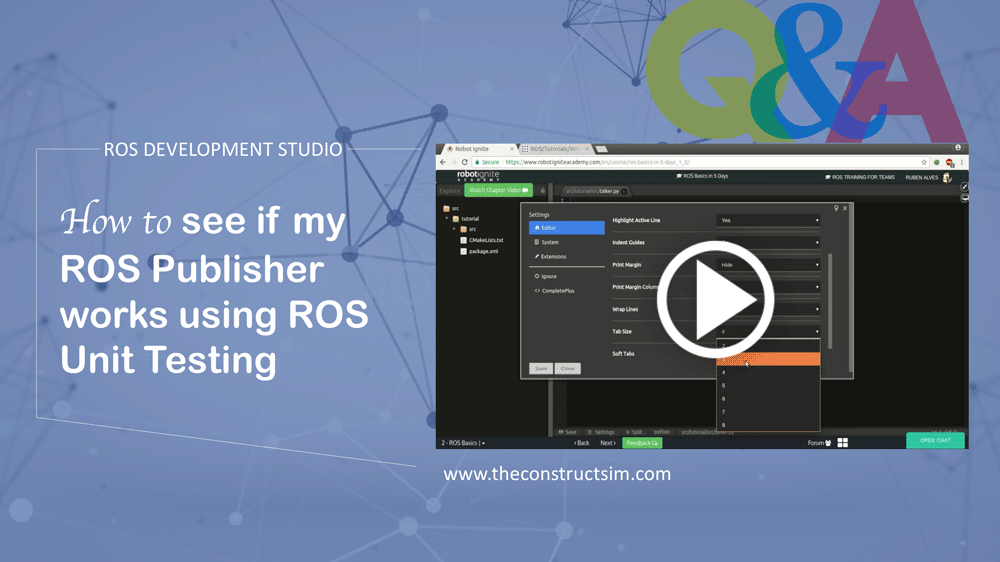The height and width of the screenshot is (562, 1000).
Task: Click the Watch Chapter Video button
Action: tap(498, 190)
